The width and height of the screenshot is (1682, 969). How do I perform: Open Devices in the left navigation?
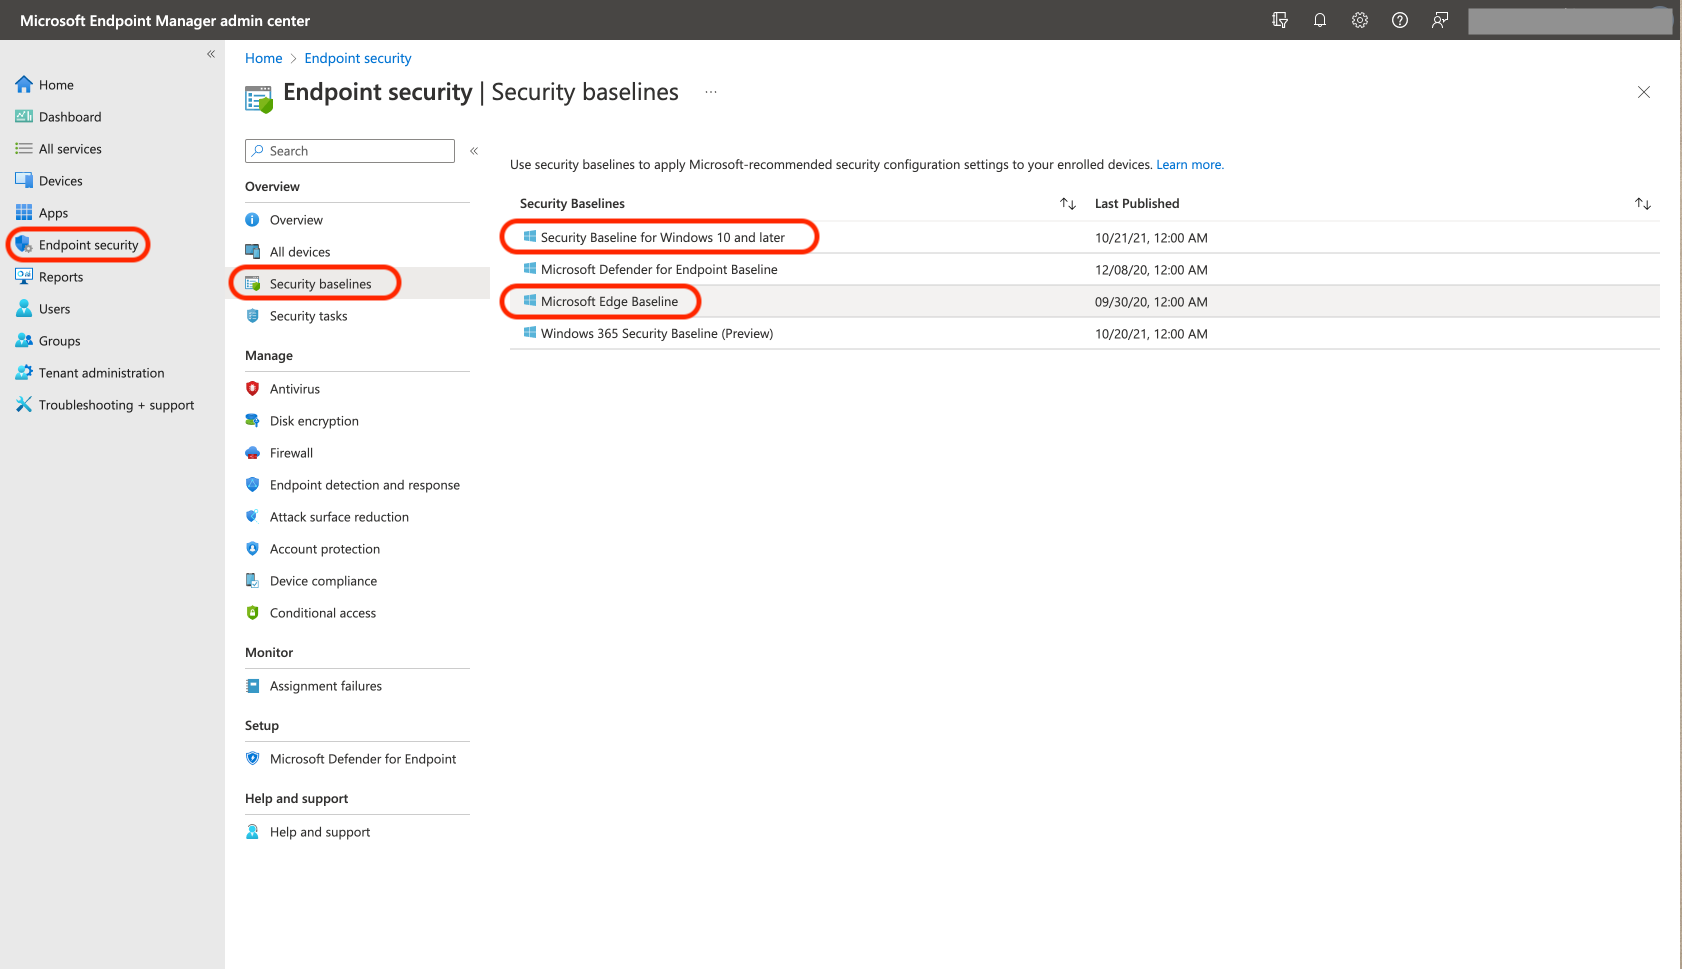(x=60, y=181)
